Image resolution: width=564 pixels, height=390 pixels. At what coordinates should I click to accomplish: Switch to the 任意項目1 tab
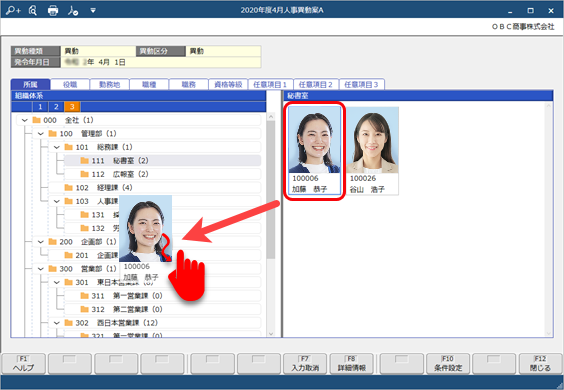[270, 85]
